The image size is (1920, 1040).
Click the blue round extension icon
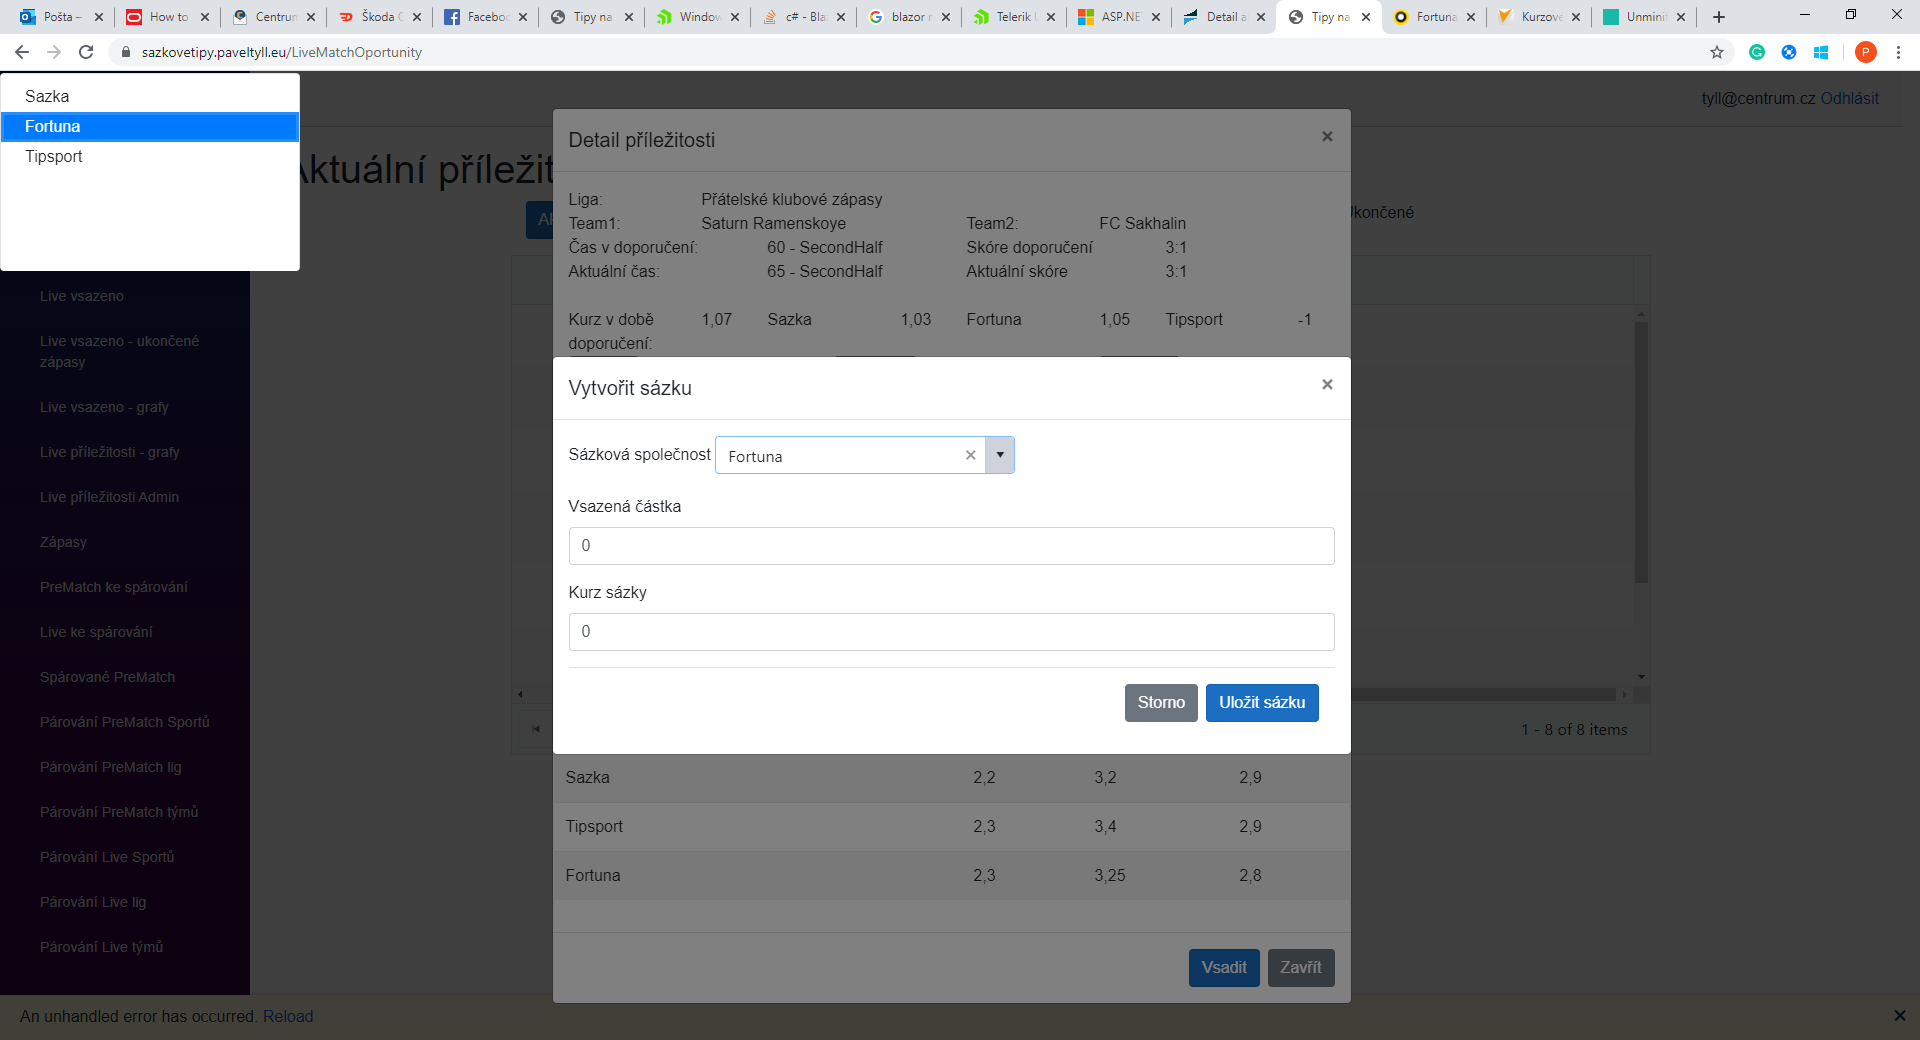tap(1789, 52)
